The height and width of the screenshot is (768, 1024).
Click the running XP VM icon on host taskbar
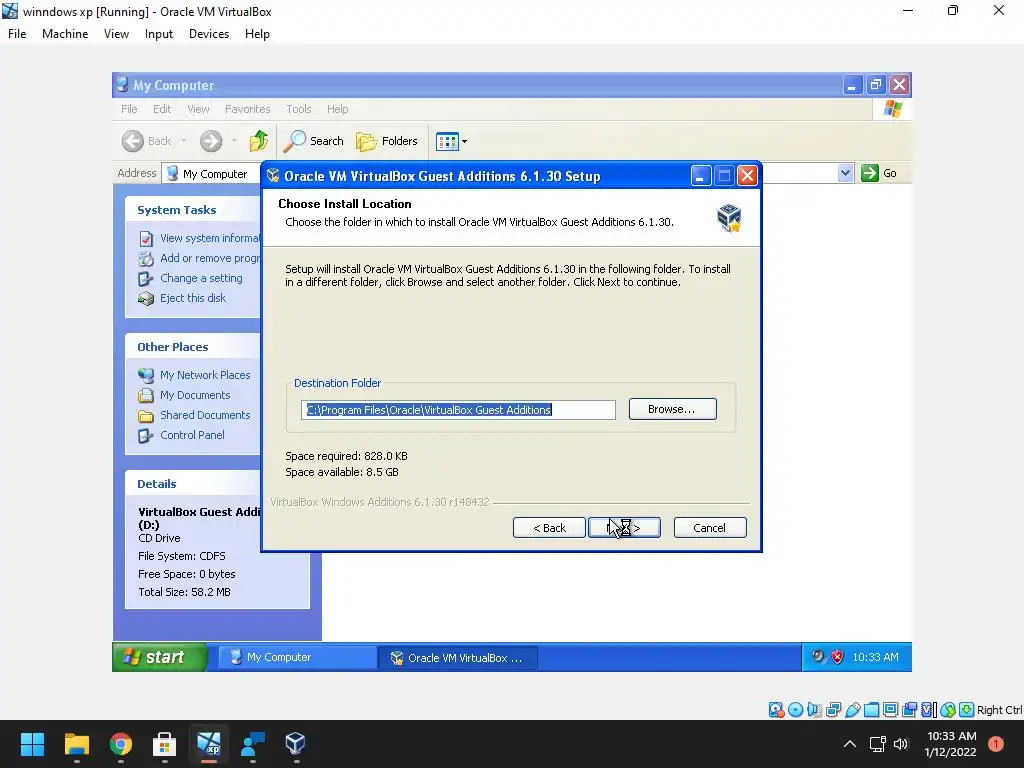(208, 744)
